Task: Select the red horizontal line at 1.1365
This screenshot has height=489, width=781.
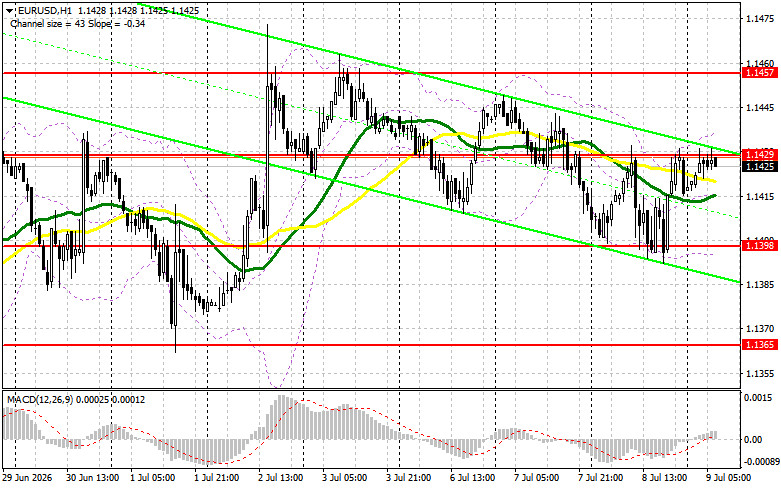Action: click(372, 345)
